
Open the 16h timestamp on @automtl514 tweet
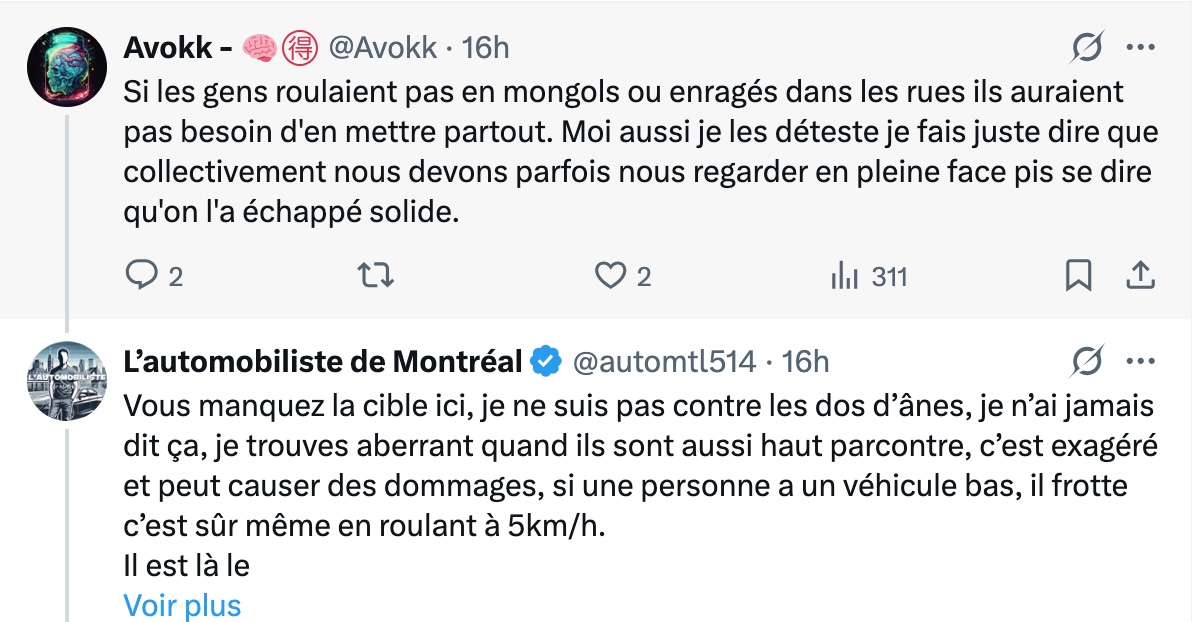click(805, 362)
